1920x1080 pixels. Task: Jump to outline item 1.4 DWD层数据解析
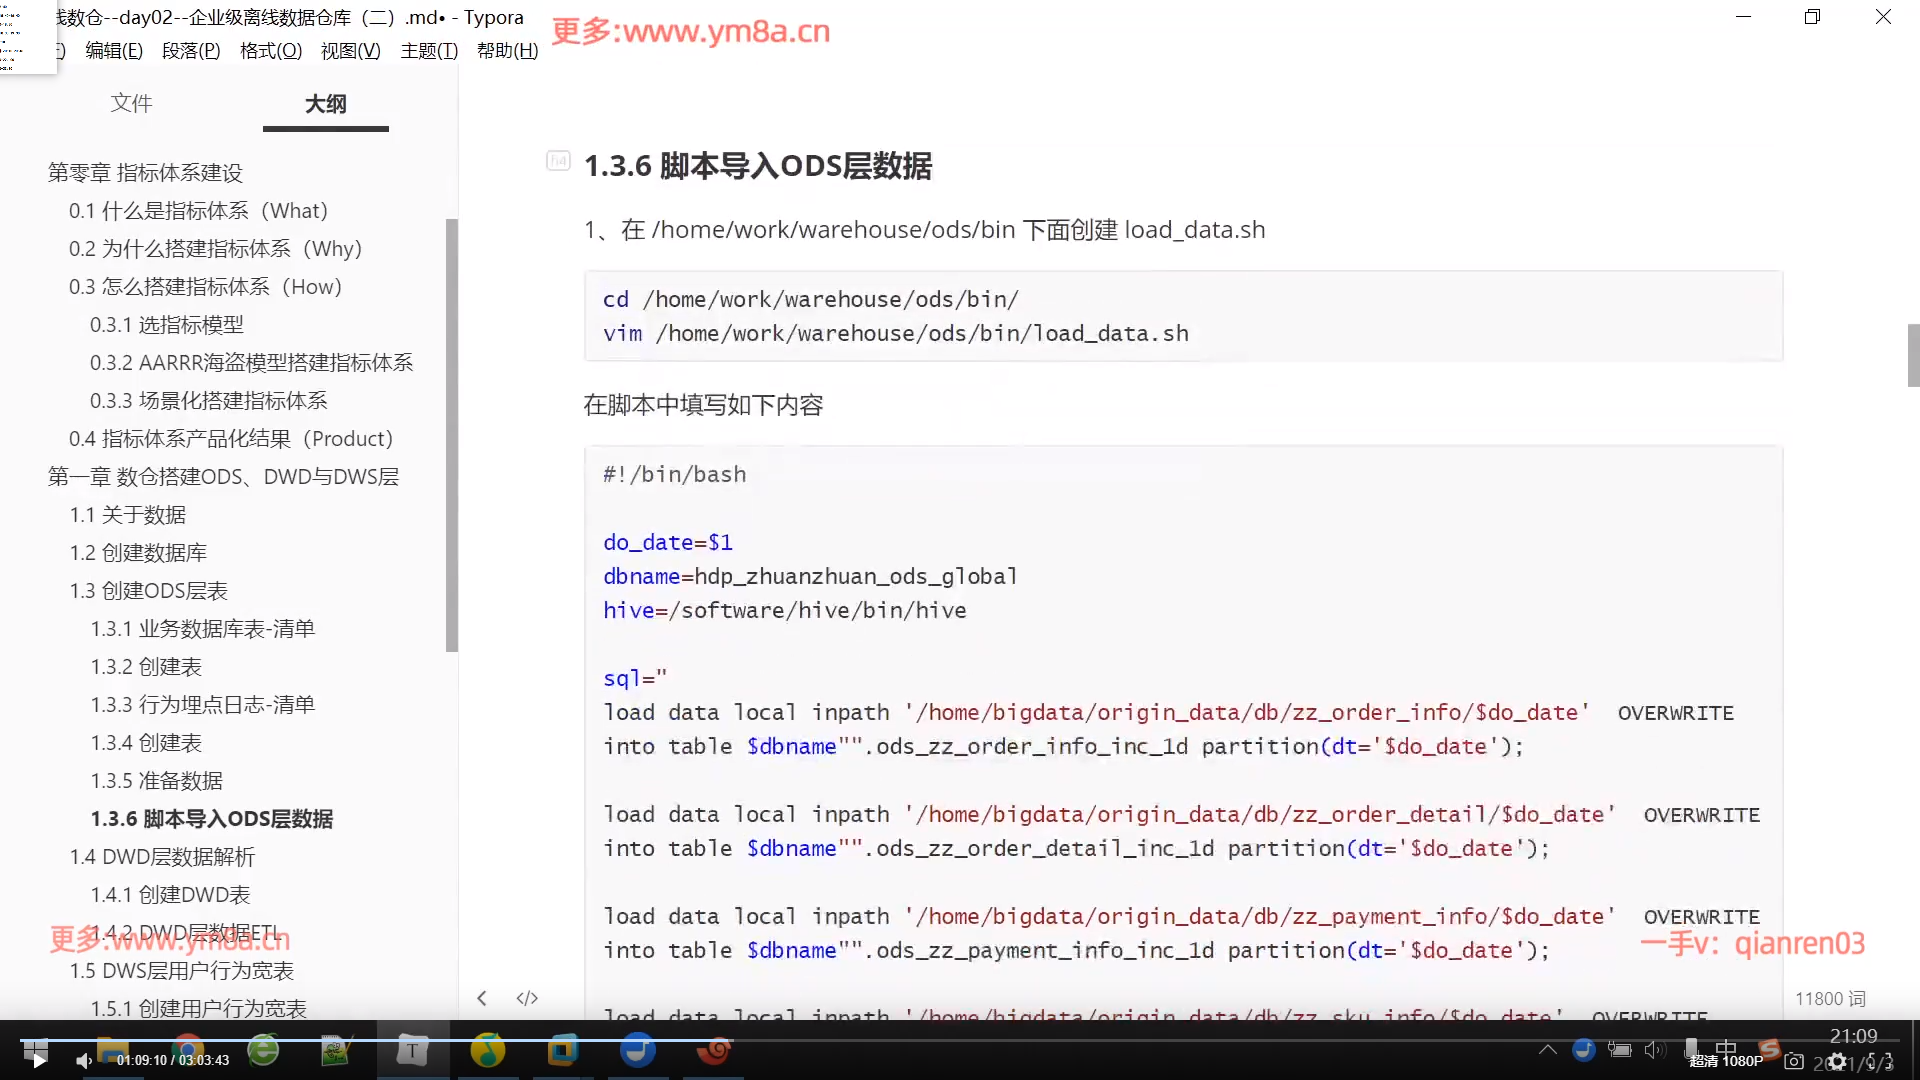[x=162, y=856]
